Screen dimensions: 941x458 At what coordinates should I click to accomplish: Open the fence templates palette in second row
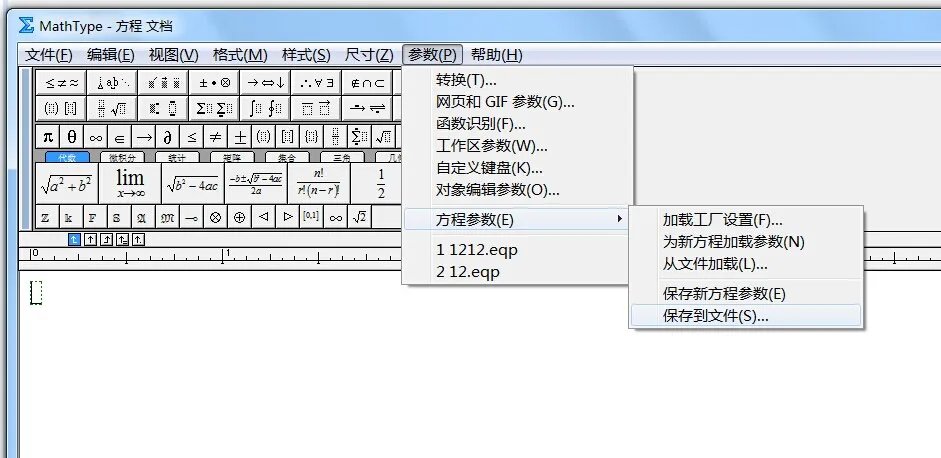61,109
